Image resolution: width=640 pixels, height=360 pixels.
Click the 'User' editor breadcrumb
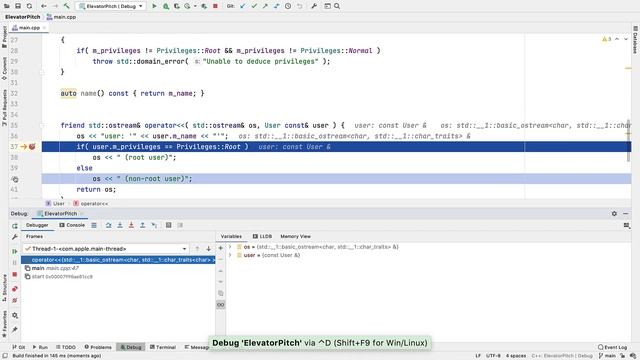pyautogui.click(x=55, y=203)
